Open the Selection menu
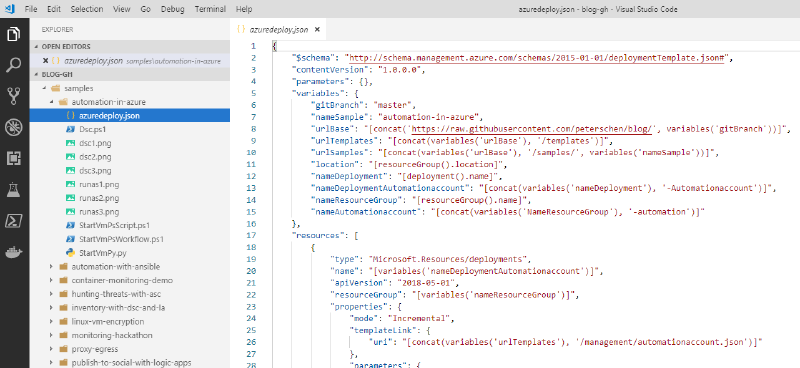The image size is (800, 368). tap(86, 9)
